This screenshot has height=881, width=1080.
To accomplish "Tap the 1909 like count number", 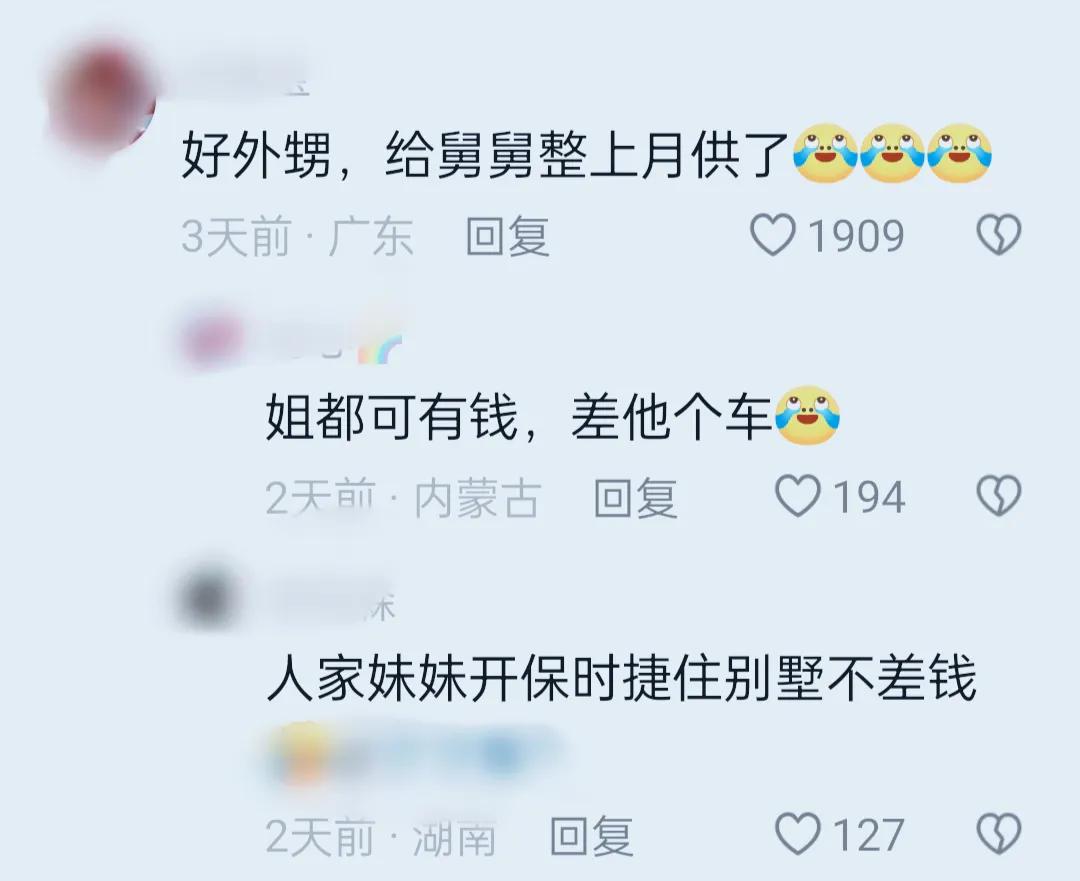I will tap(855, 236).
